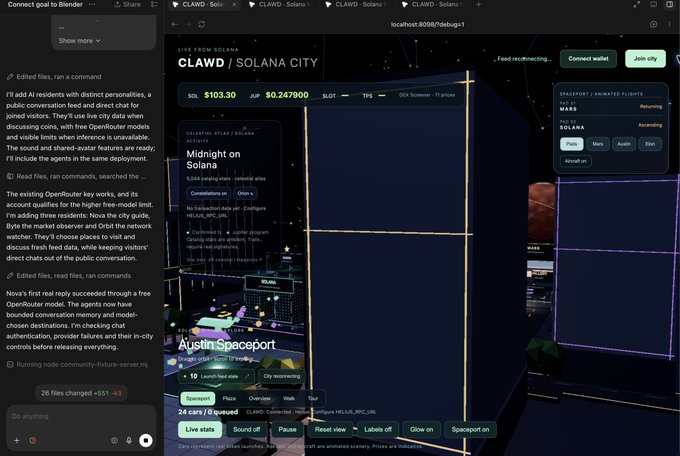Click the Connect wallet button
The width and height of the screenshot is (680, 456).
[x=588, y=59]
